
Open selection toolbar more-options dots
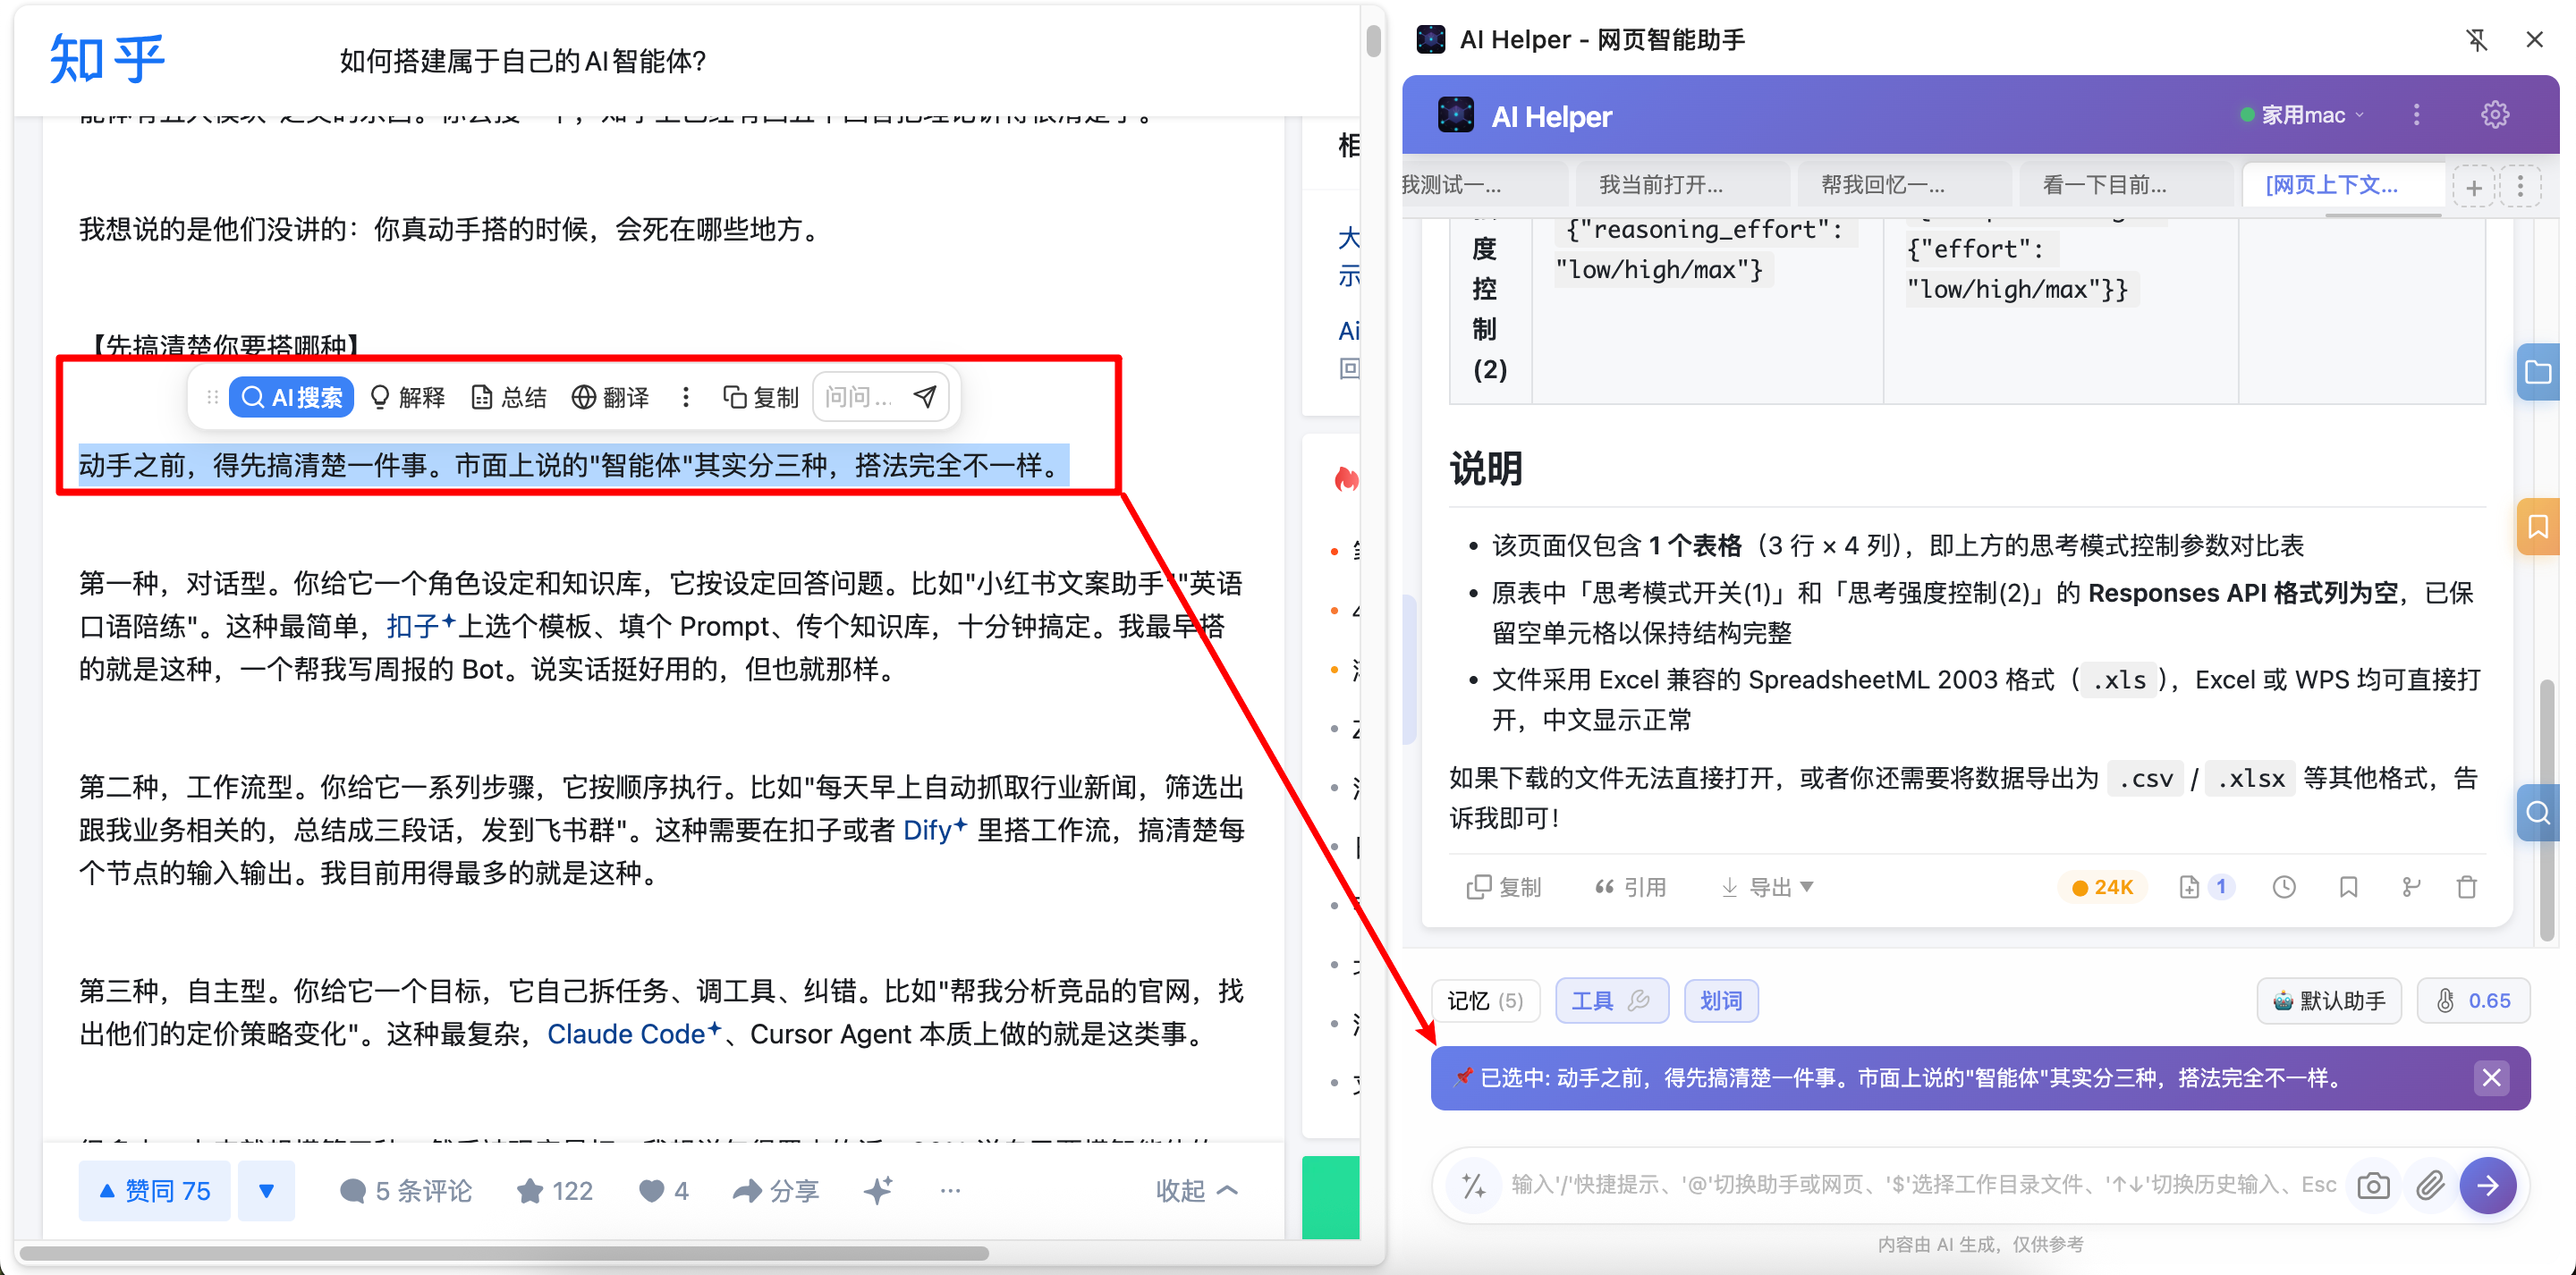[x=685, y=397]
